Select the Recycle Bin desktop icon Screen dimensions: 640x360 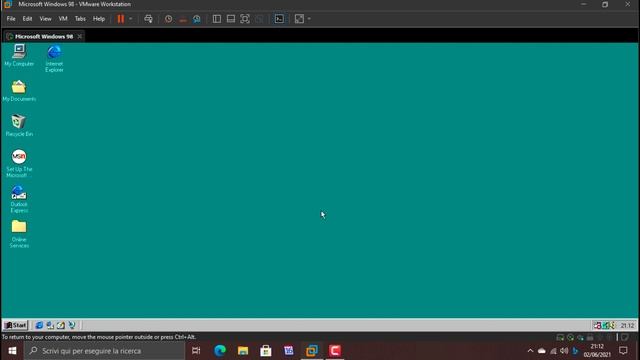(19, 126)
